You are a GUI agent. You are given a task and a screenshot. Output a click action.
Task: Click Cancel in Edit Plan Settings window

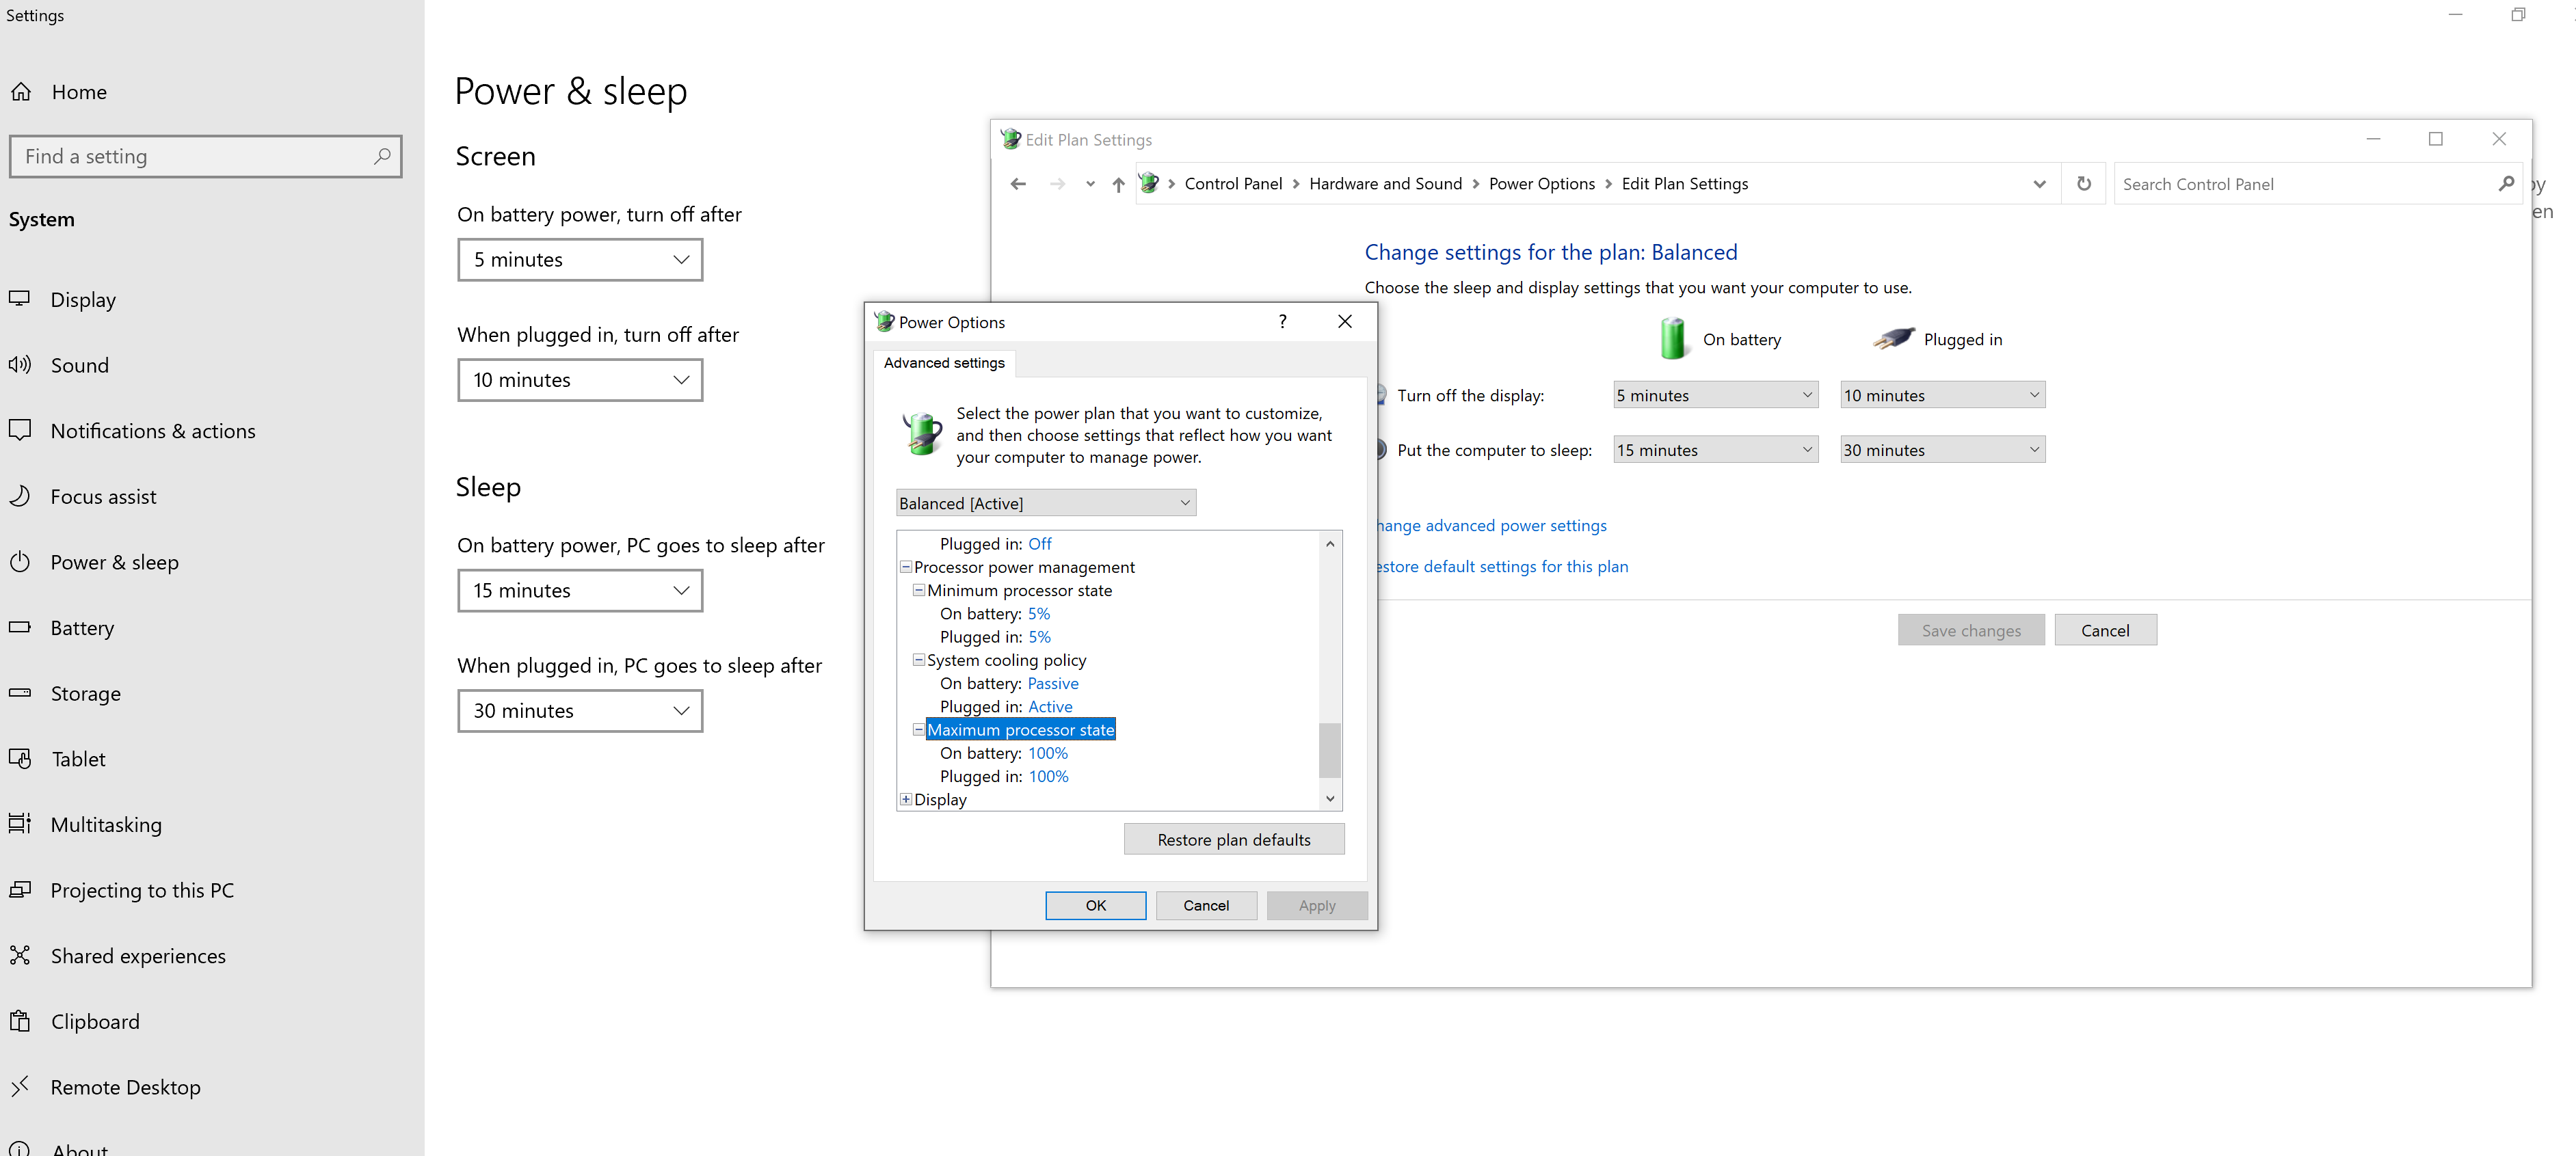(2105, 630)
